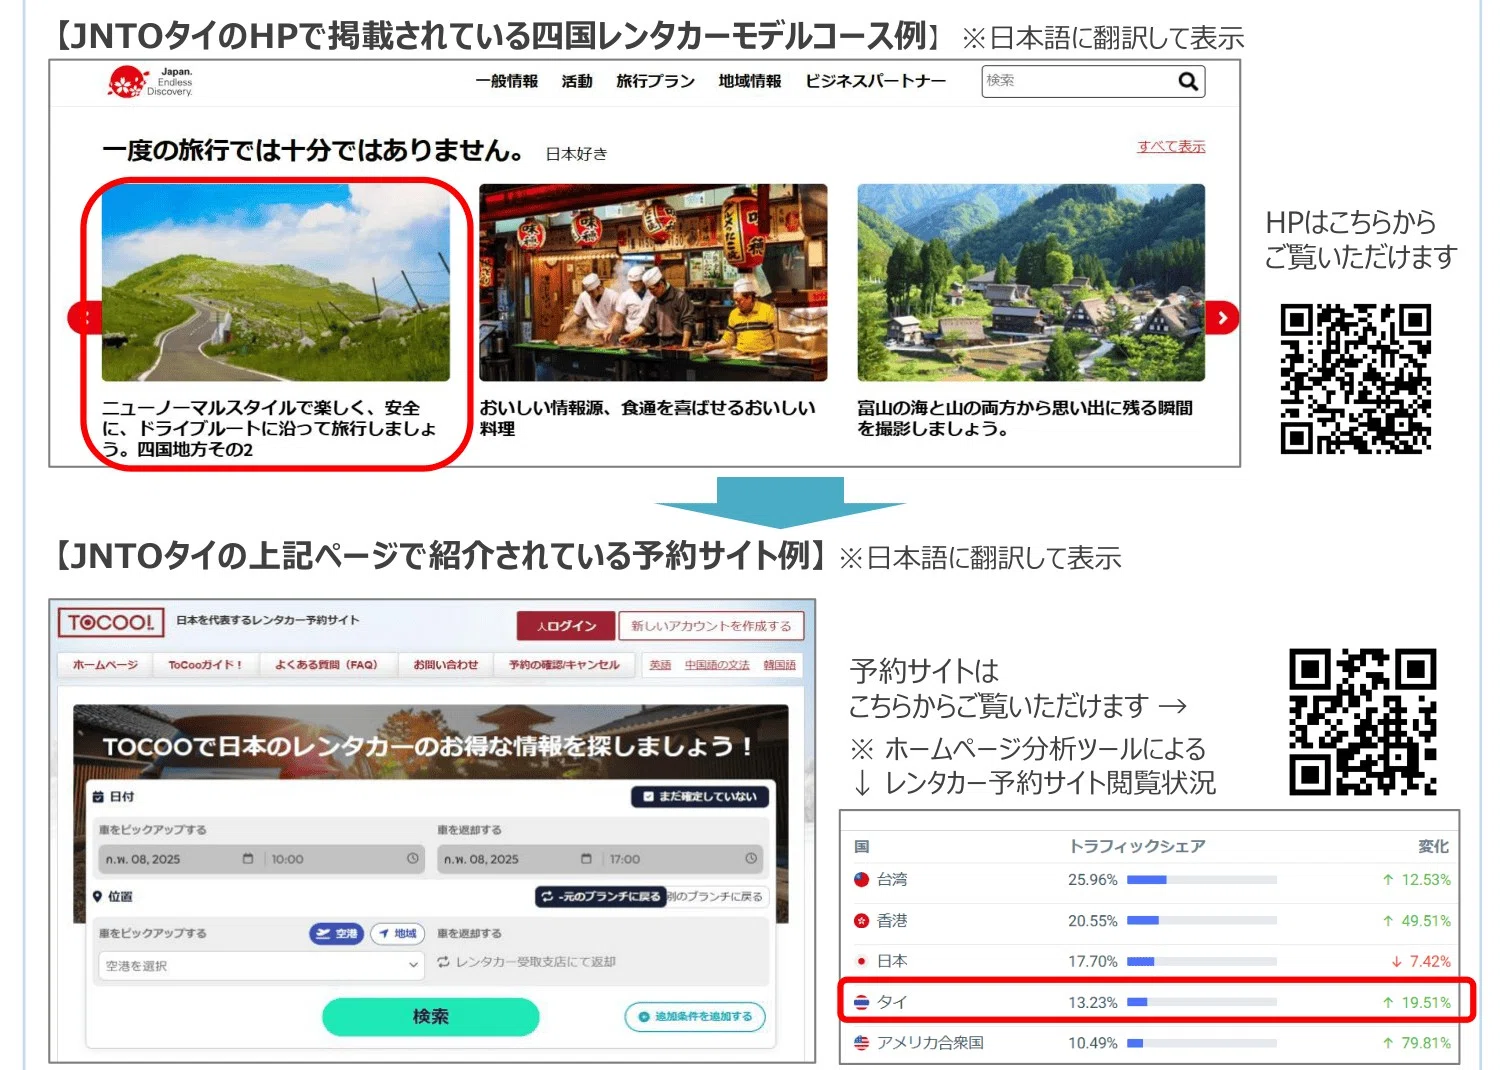Click the ログイン button

click(566, 626)
